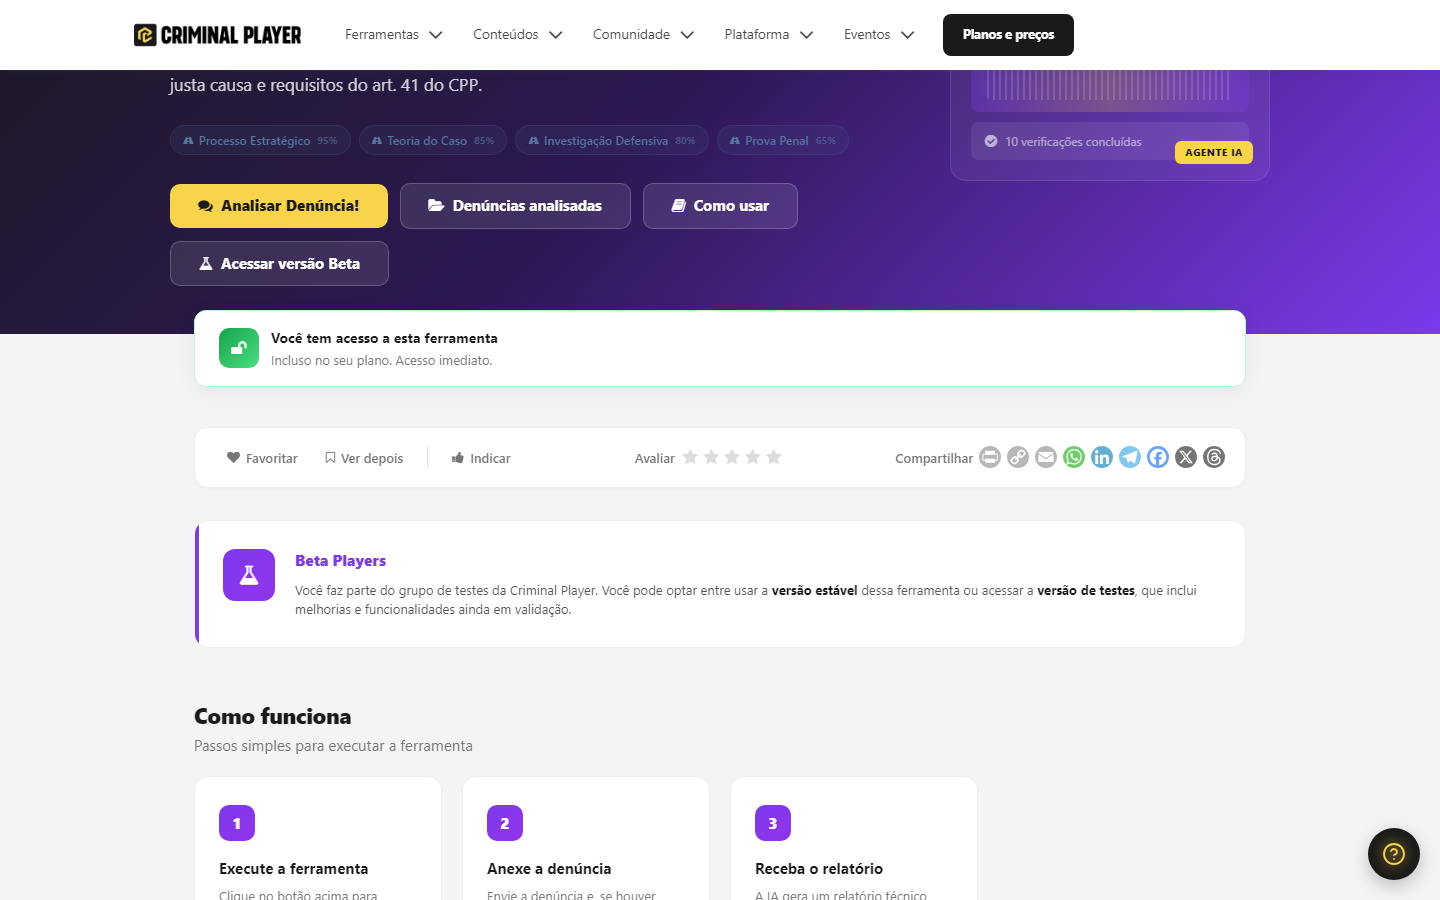Click the Criminal Player logo
Viewport: 1440px width, 900px height.
tap(218, 35)
